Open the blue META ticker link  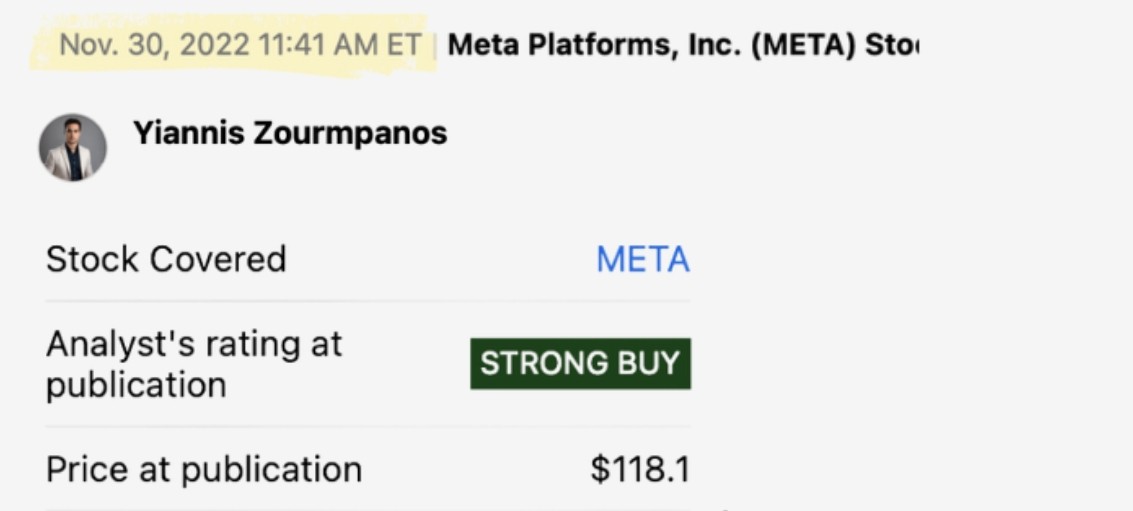(x=642, y=260)
